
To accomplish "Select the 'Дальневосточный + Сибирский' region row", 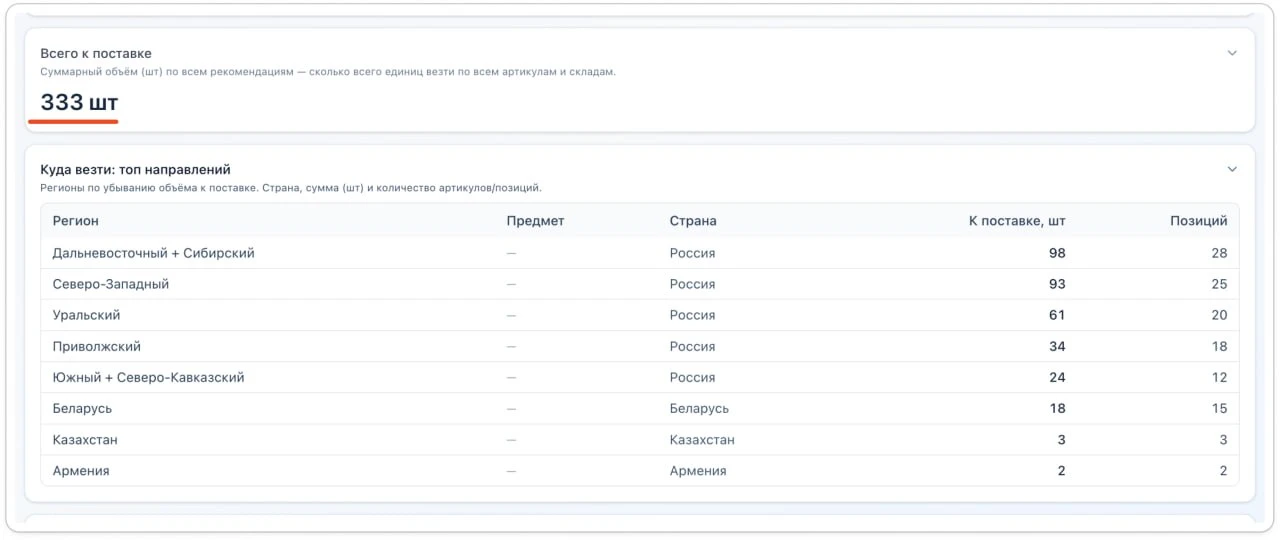I will click(x=153, y=253).
